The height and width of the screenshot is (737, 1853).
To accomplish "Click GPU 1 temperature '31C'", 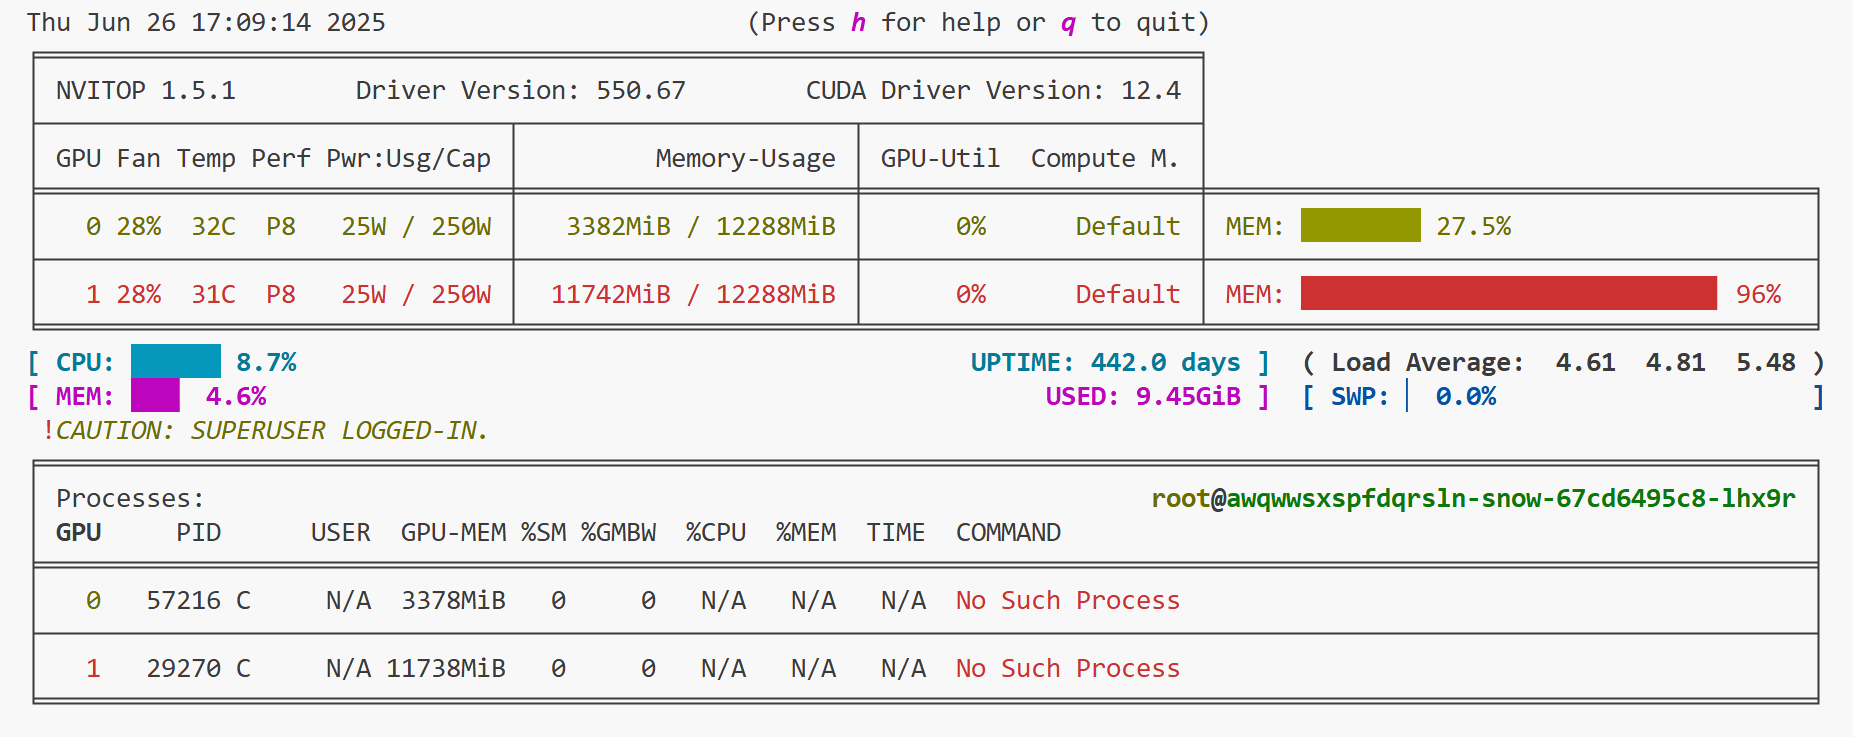I will (213, 294).
